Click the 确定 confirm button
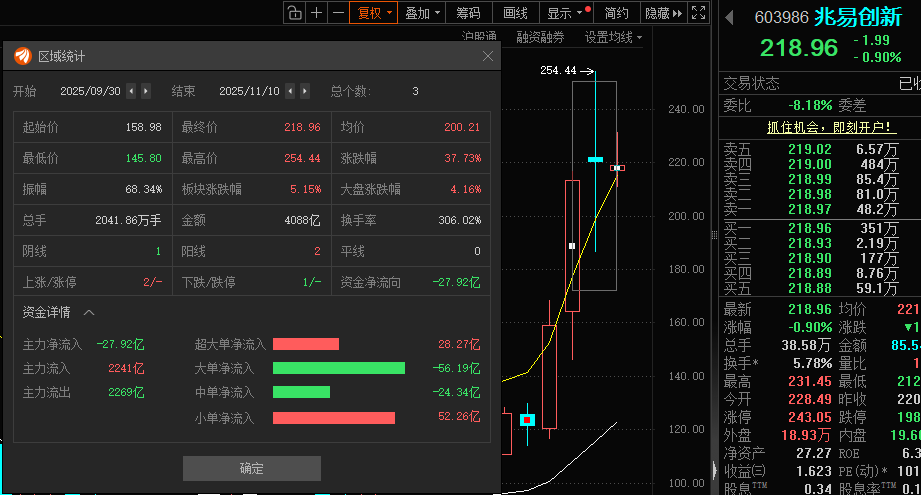This screenshot has width=921, height=495. click(252, 468)
